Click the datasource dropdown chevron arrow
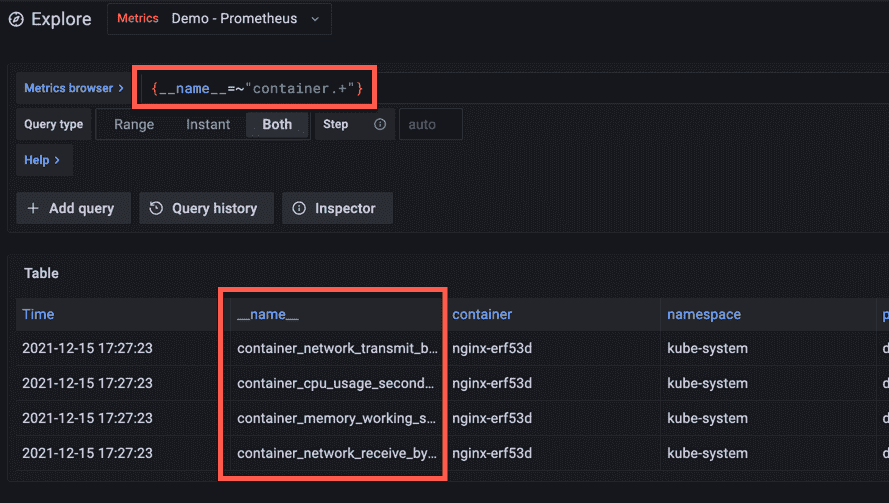Image resolution: width=889 pixels, height=503 pixels. tap(315, 19)
